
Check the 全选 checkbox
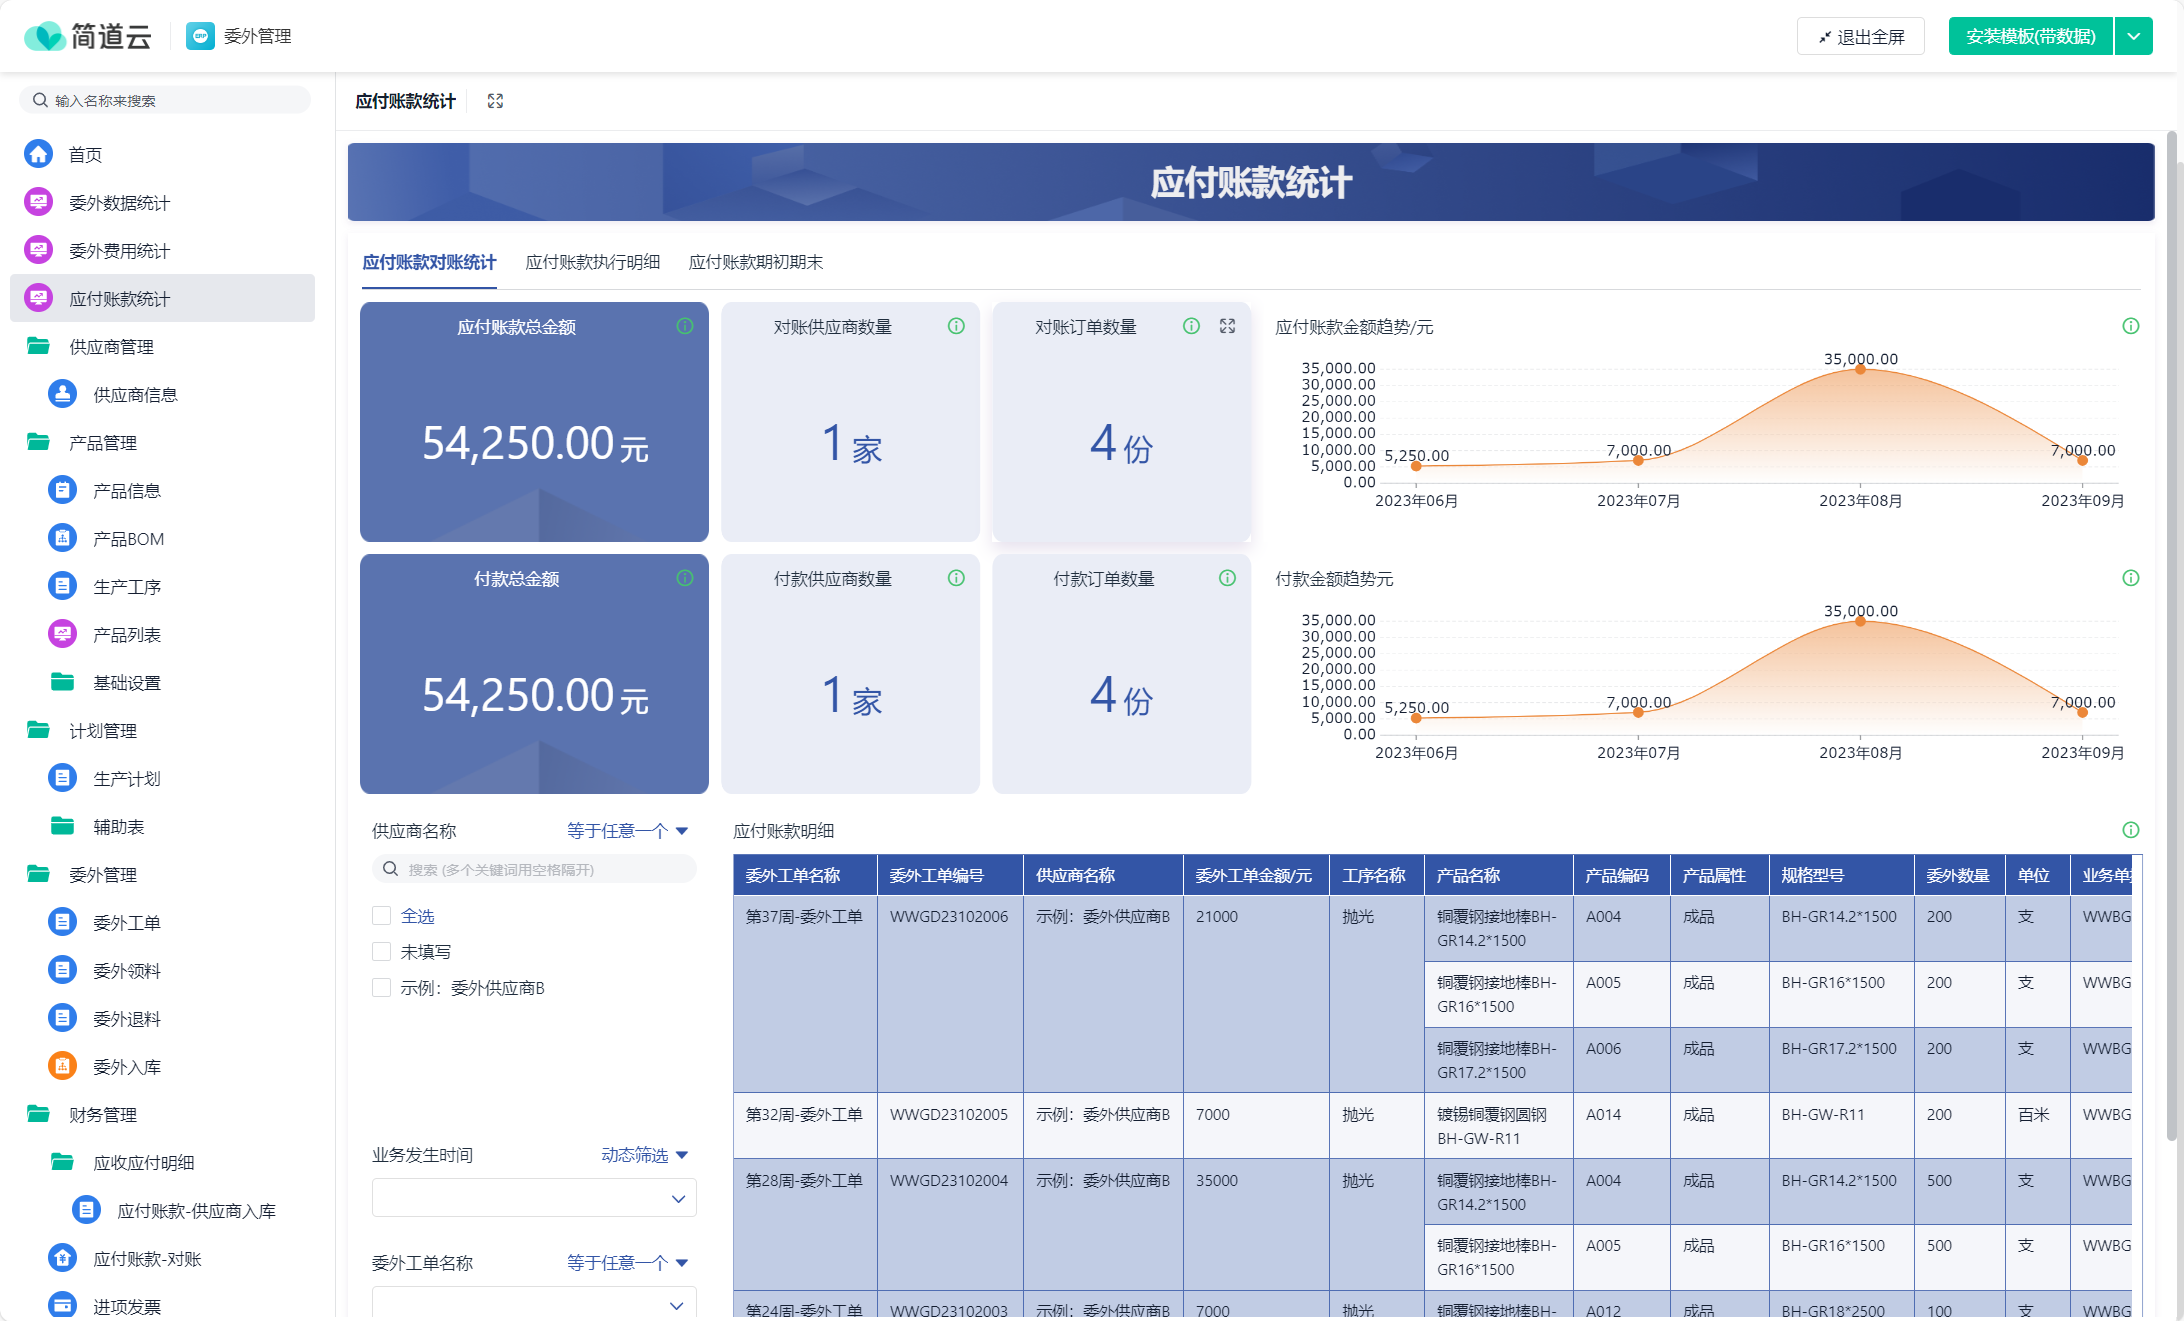(381, 916)
